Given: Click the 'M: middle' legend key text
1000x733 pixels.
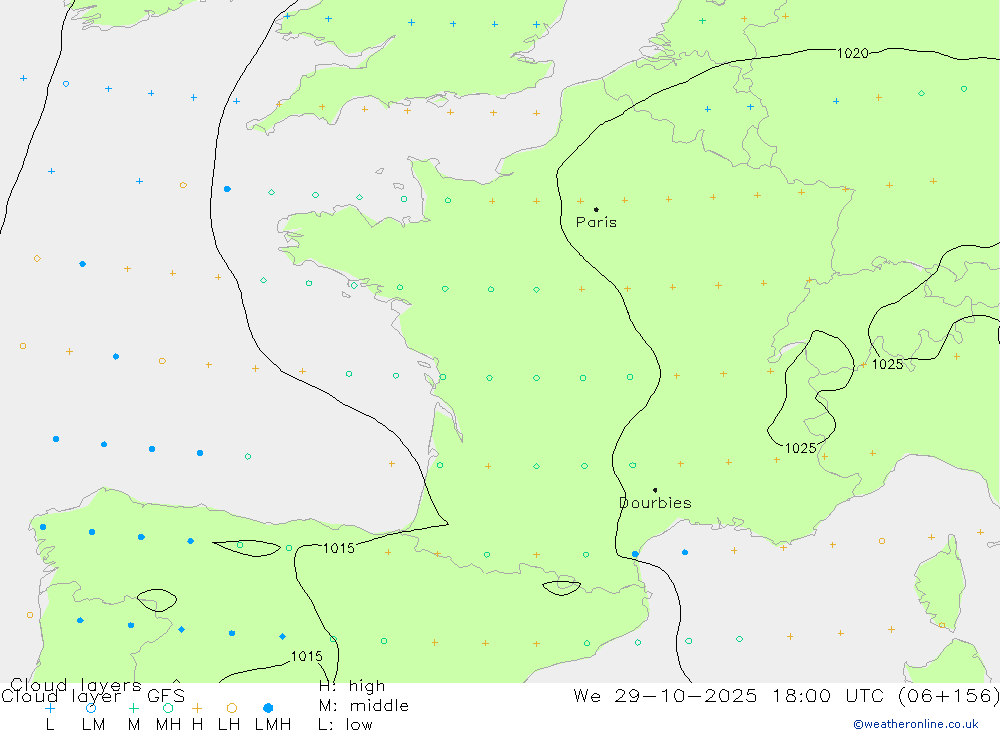Looking at the screenshot, I should 364,706.
